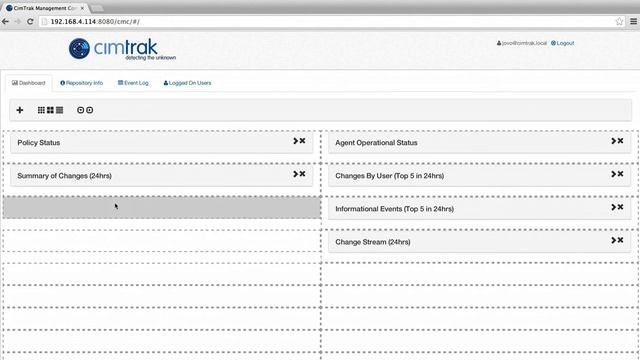Open the Event Log tab
The width and height of the screenshot is (640, 360).
[133, 83]
